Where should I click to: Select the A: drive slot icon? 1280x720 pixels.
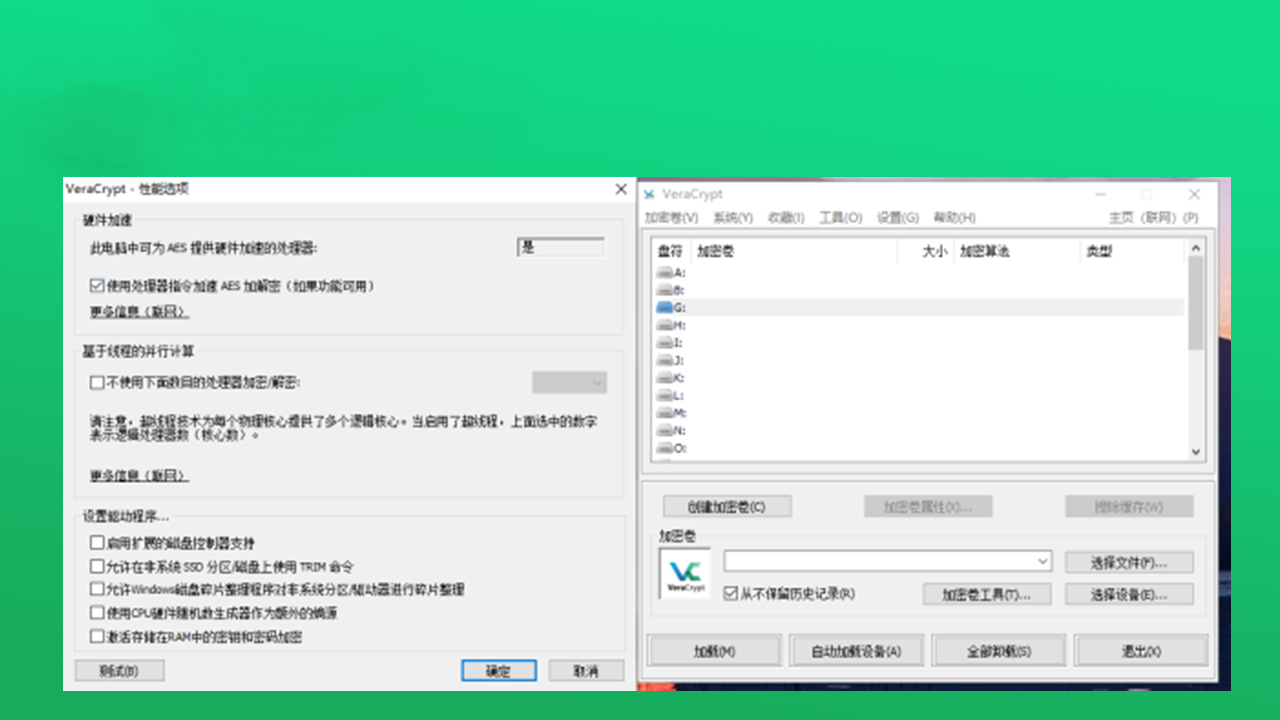click(x=664, y=272)
